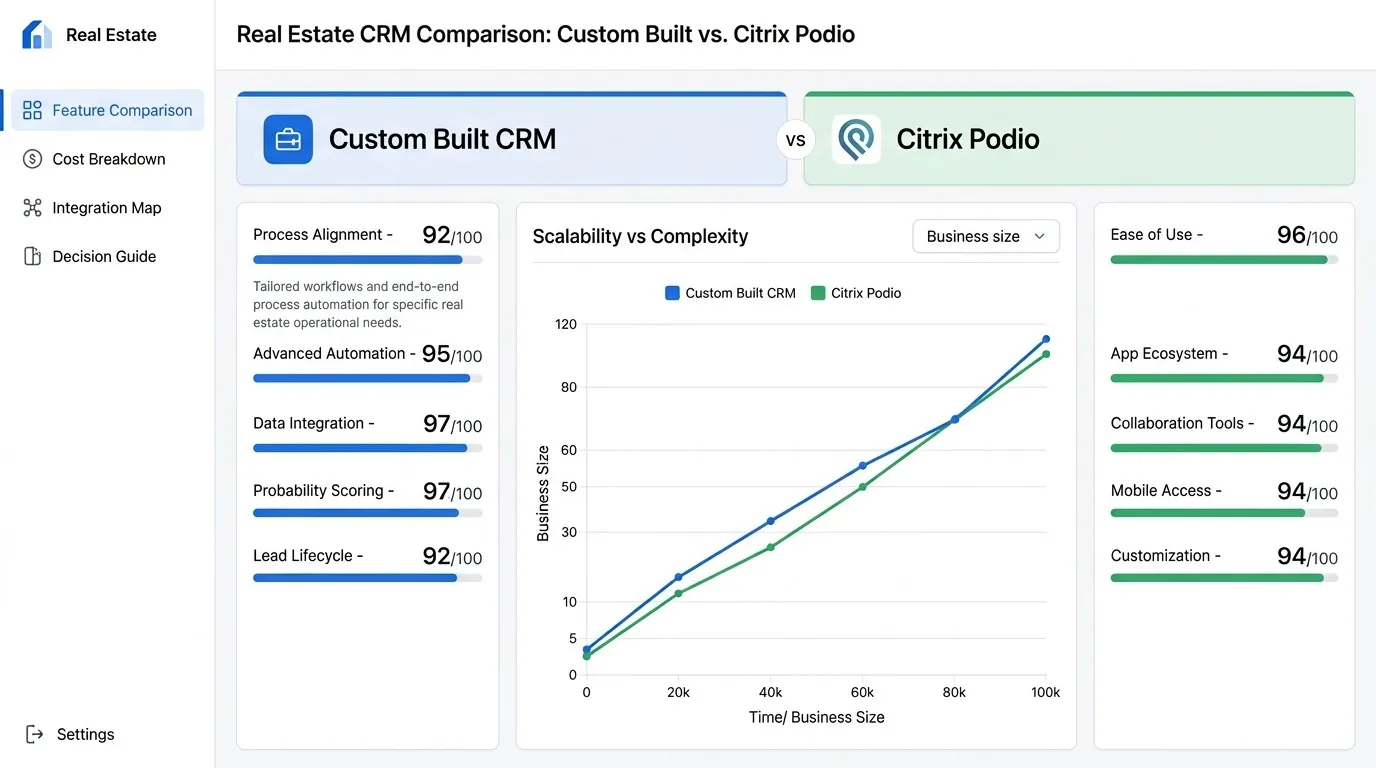Click the Probability Scoring progress bar
The image size is (1376, 768).
pos(368,513)
